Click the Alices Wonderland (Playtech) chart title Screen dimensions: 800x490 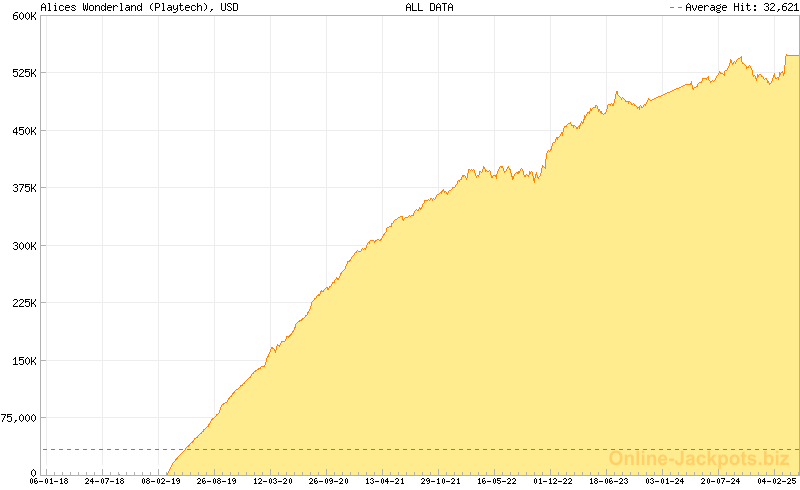tap(124, 7)
